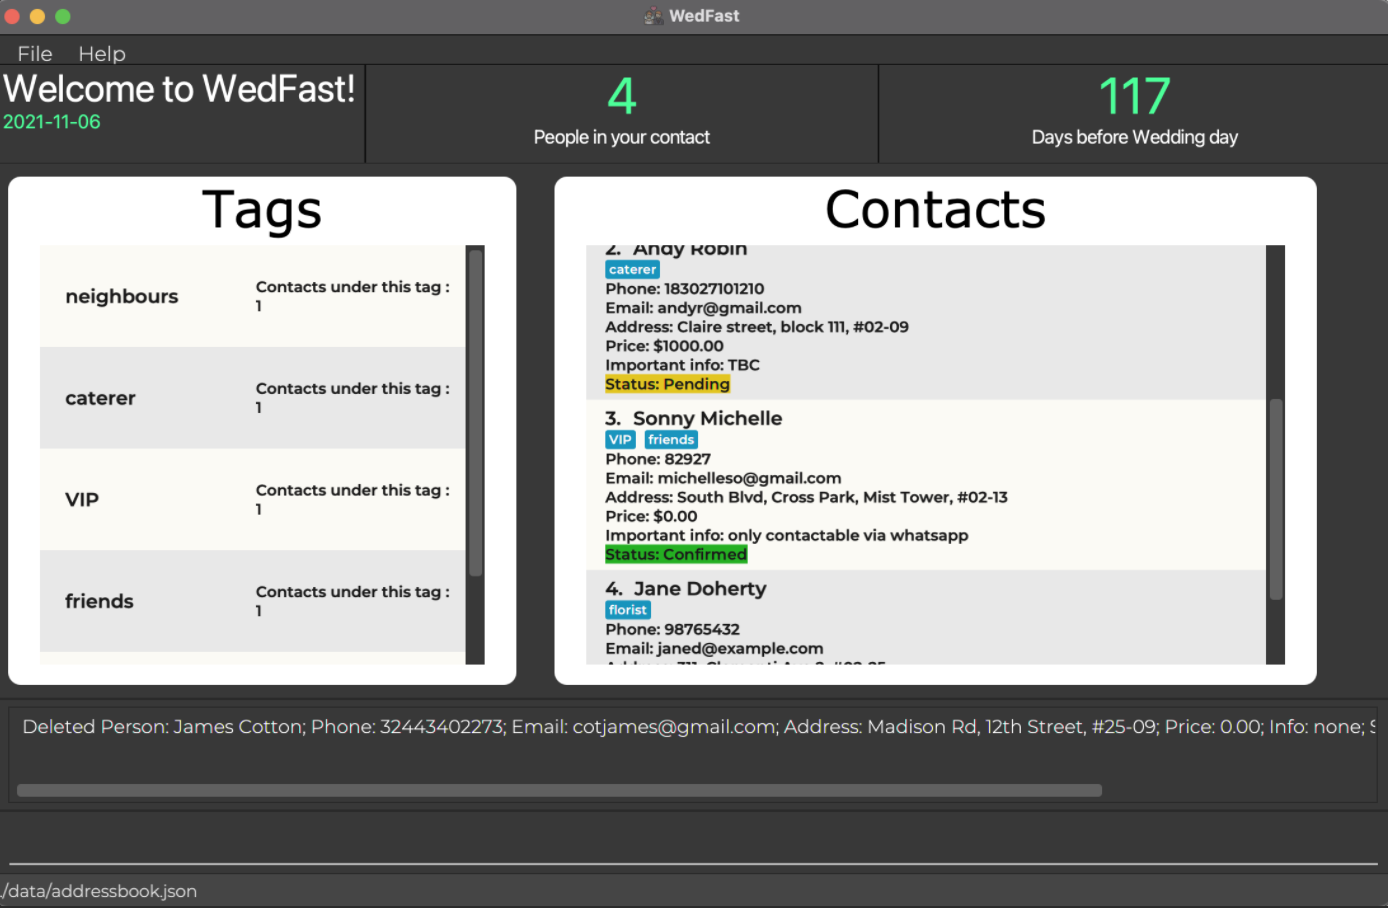The image size is (1388, 908).
Task: Click the Claire street address line
Action: 757,327
